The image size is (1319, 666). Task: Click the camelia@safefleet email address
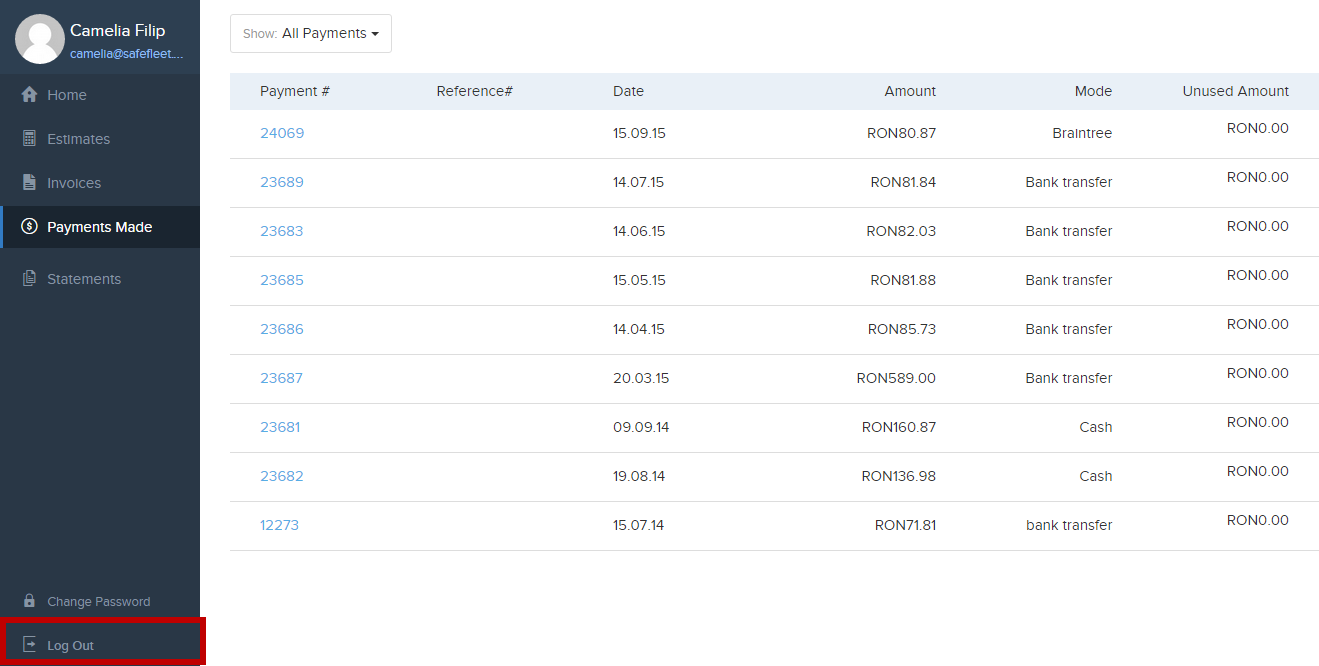[x=126, y=54]
